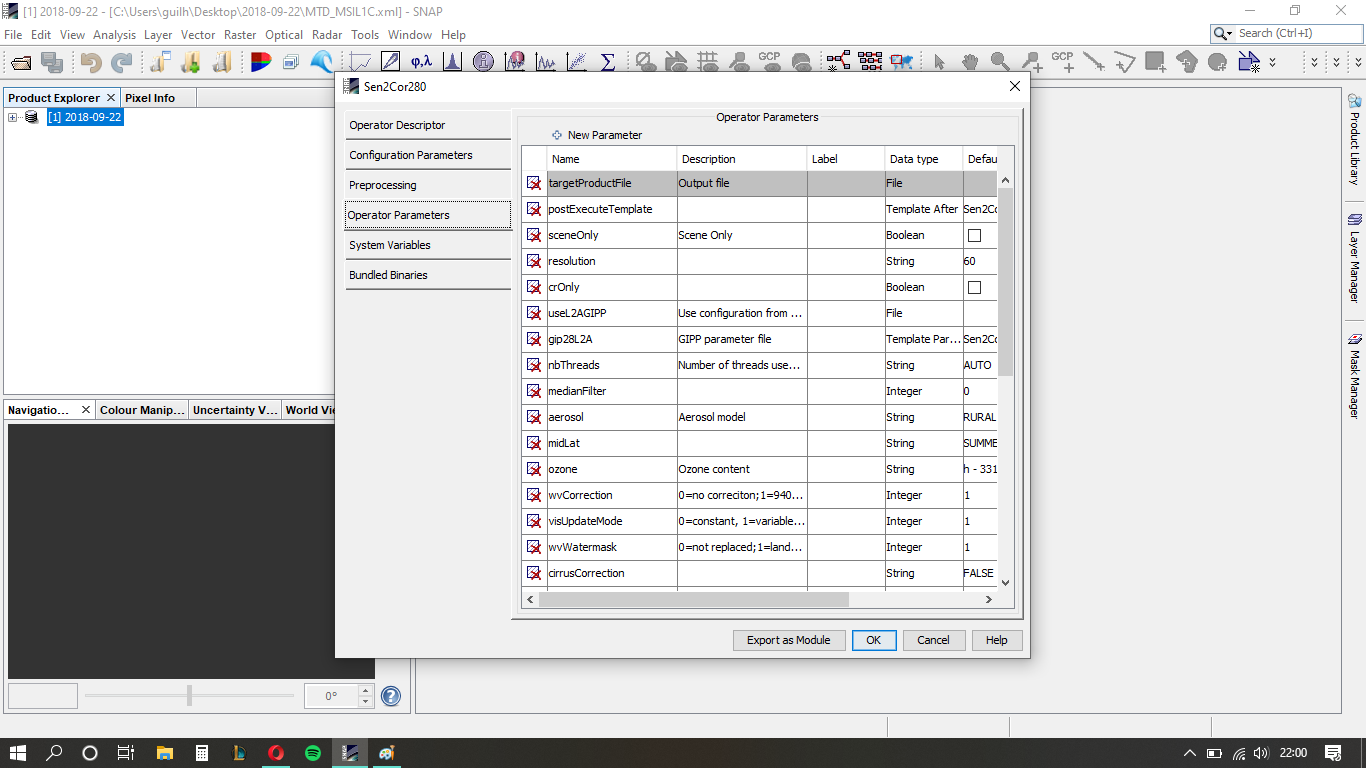Select the magnifier Zoom tool

[x=1000, y=62]
